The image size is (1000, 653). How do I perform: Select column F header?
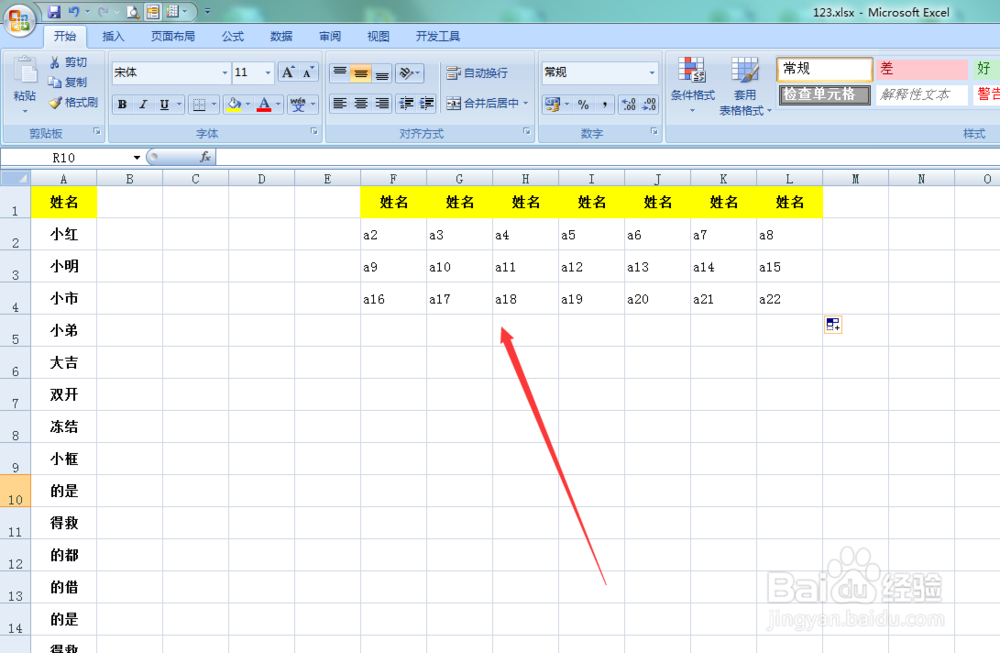click(393, 179)
